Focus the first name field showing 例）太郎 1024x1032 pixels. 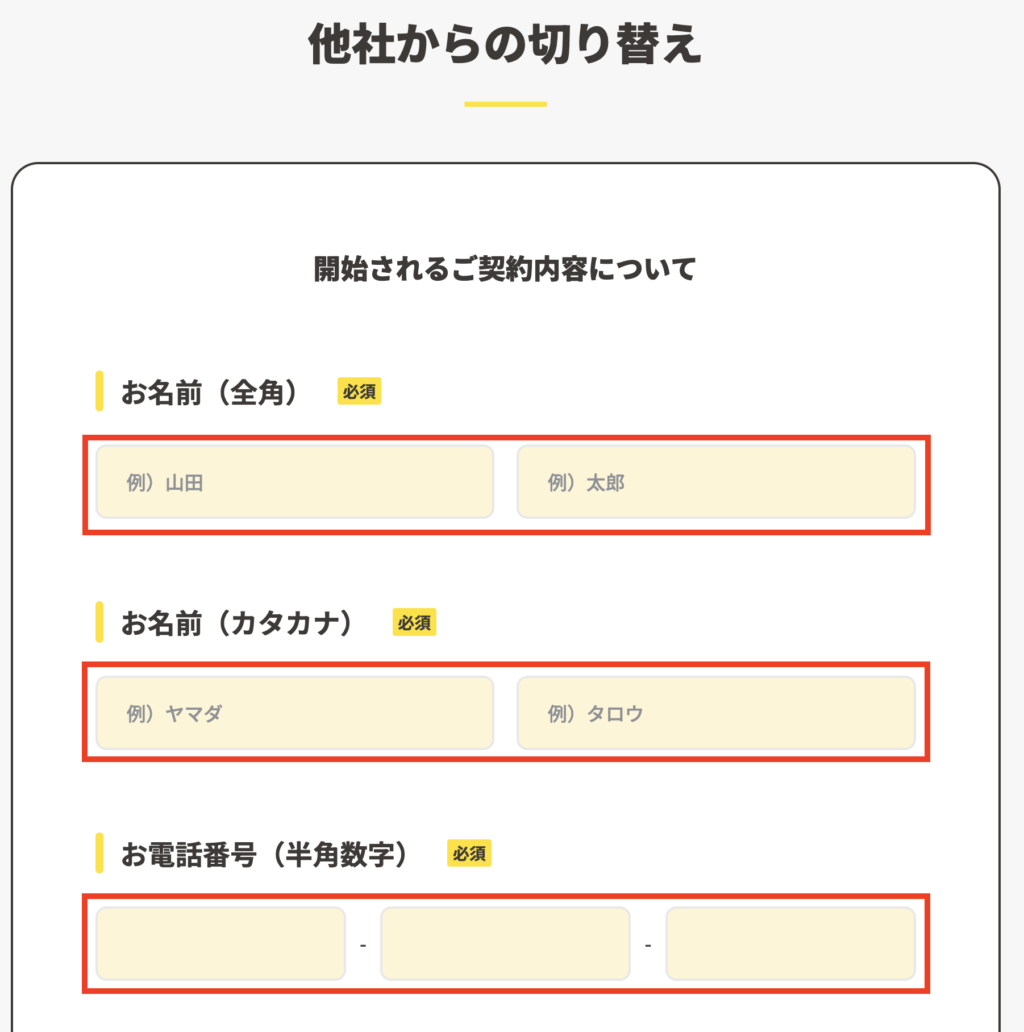[715, 483]
